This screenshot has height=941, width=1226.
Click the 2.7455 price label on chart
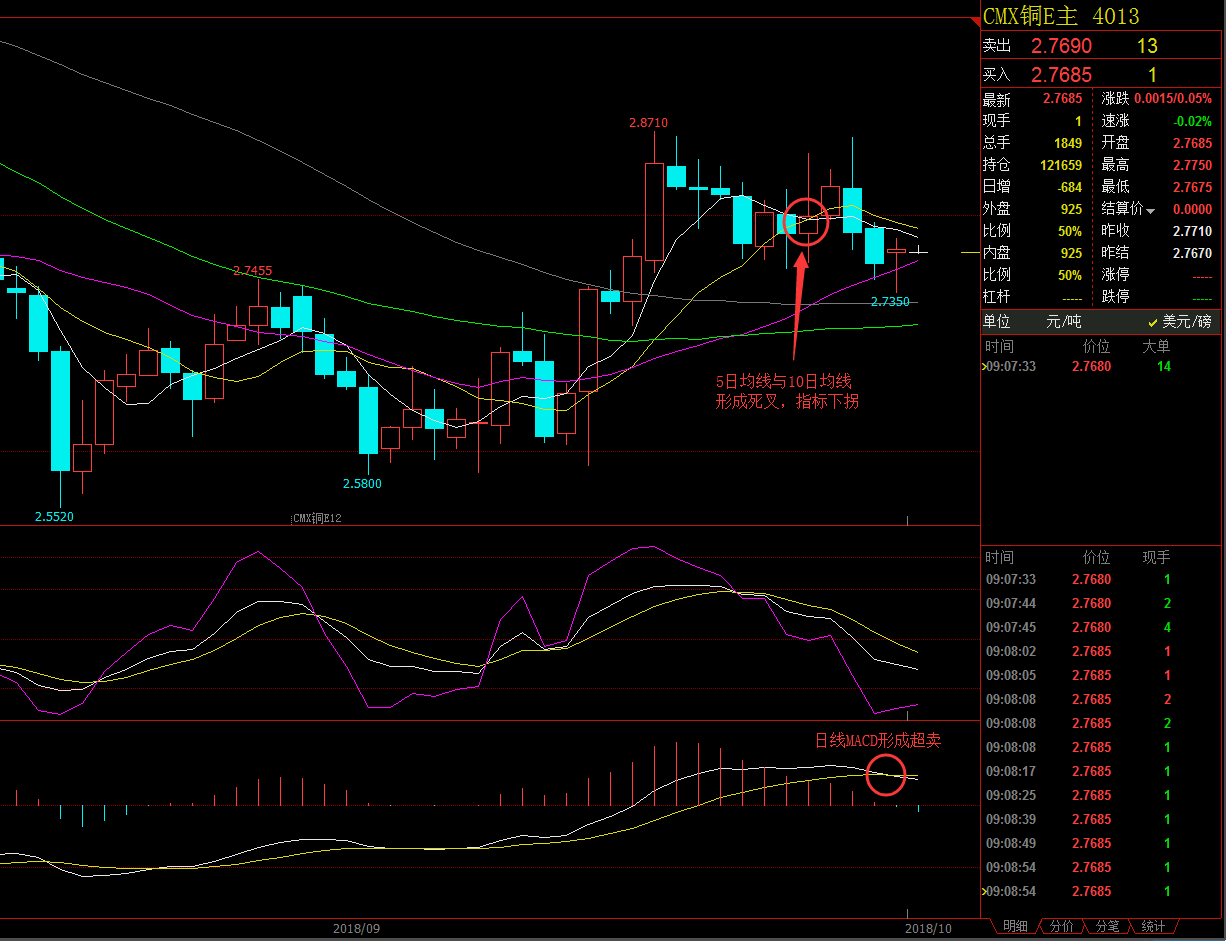click(x=252, y=271)
